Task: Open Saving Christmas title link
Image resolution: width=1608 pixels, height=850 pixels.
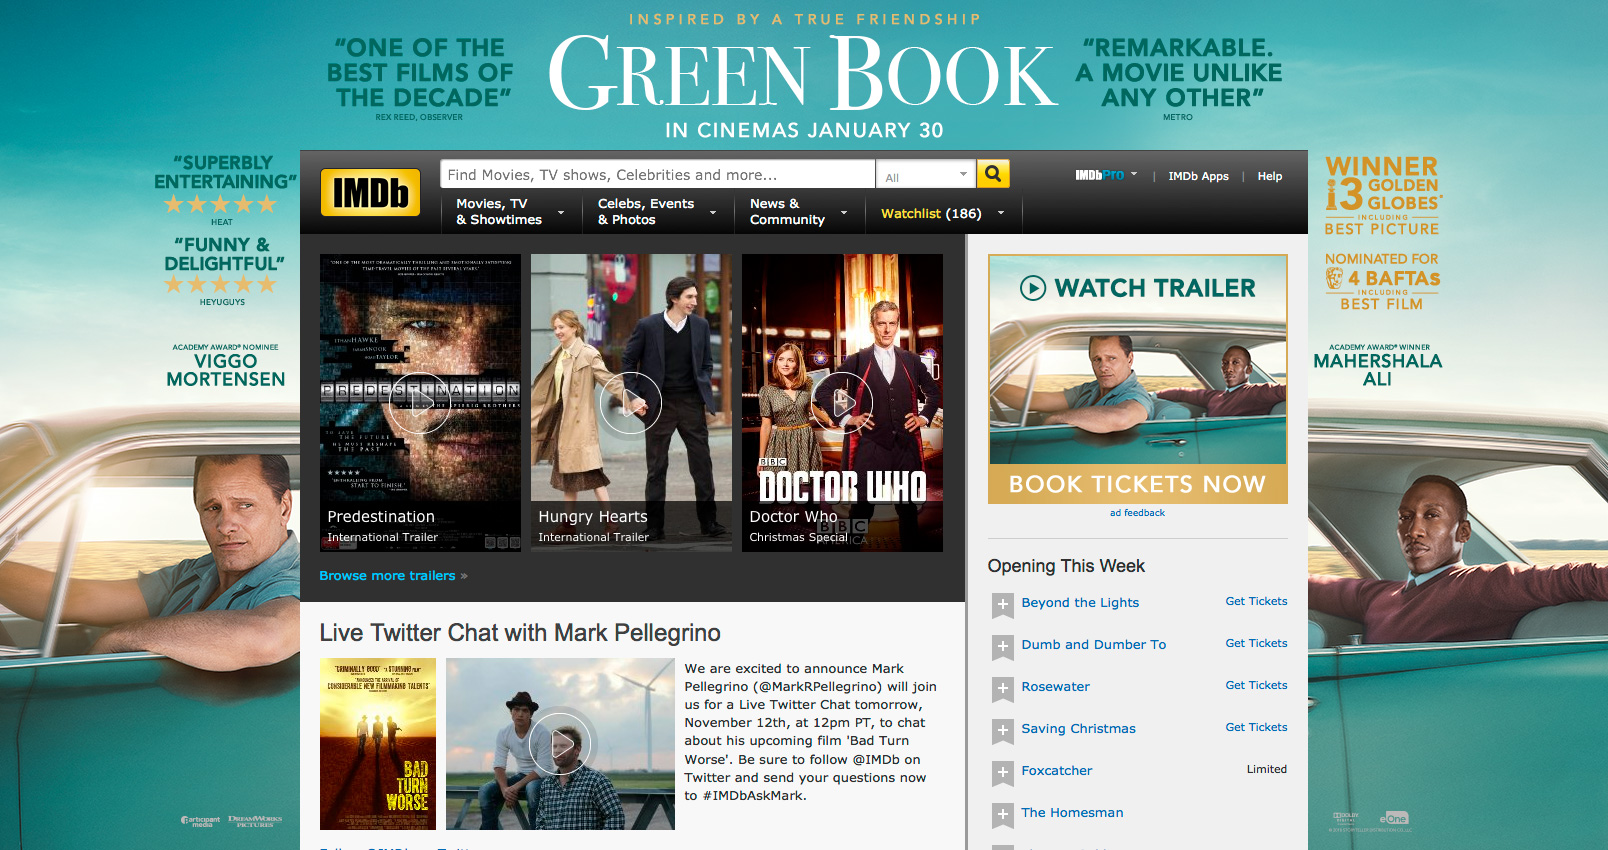Action: pos(1078,729)
